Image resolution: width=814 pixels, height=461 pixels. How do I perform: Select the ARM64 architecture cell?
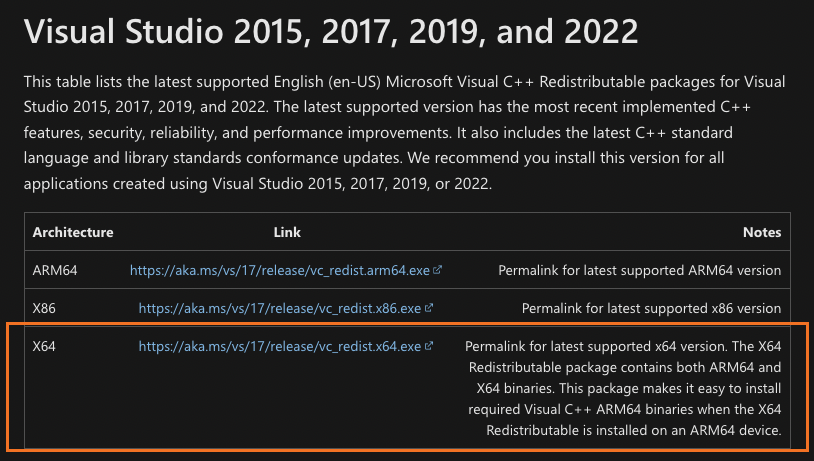click(x=55, y=270)
